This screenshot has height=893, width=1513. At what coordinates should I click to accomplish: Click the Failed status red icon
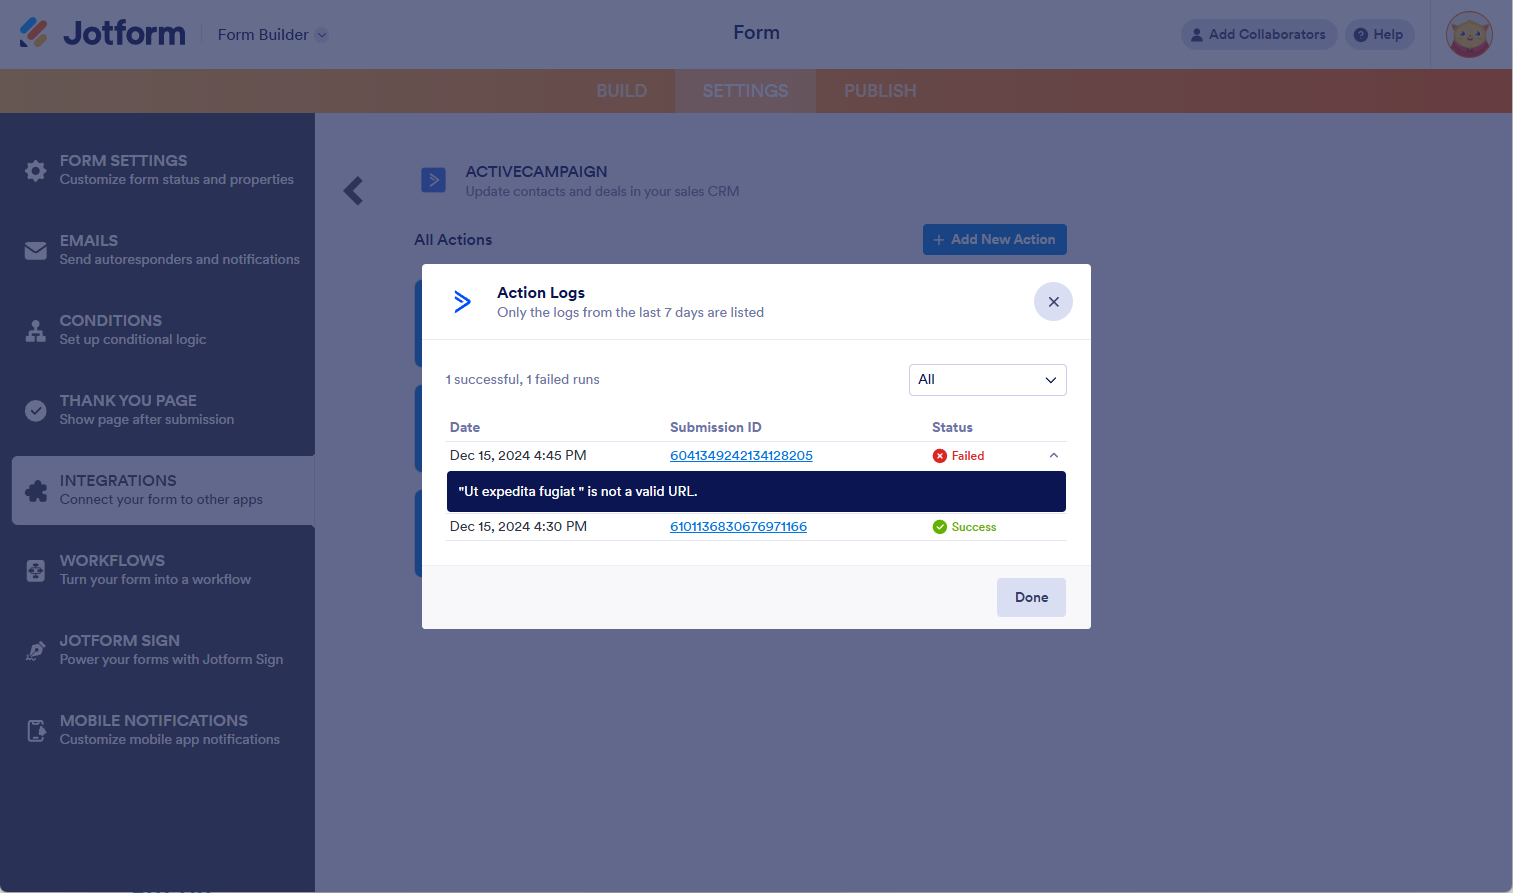940,456
